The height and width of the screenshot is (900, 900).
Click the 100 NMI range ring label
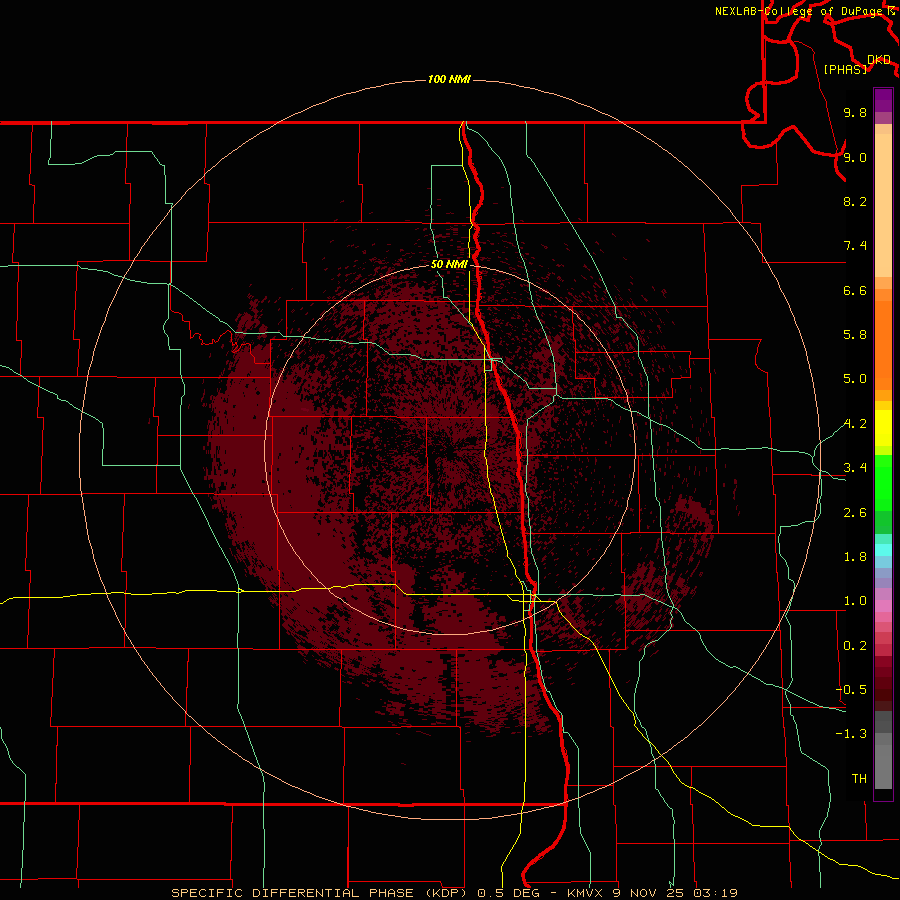(449, 79)
